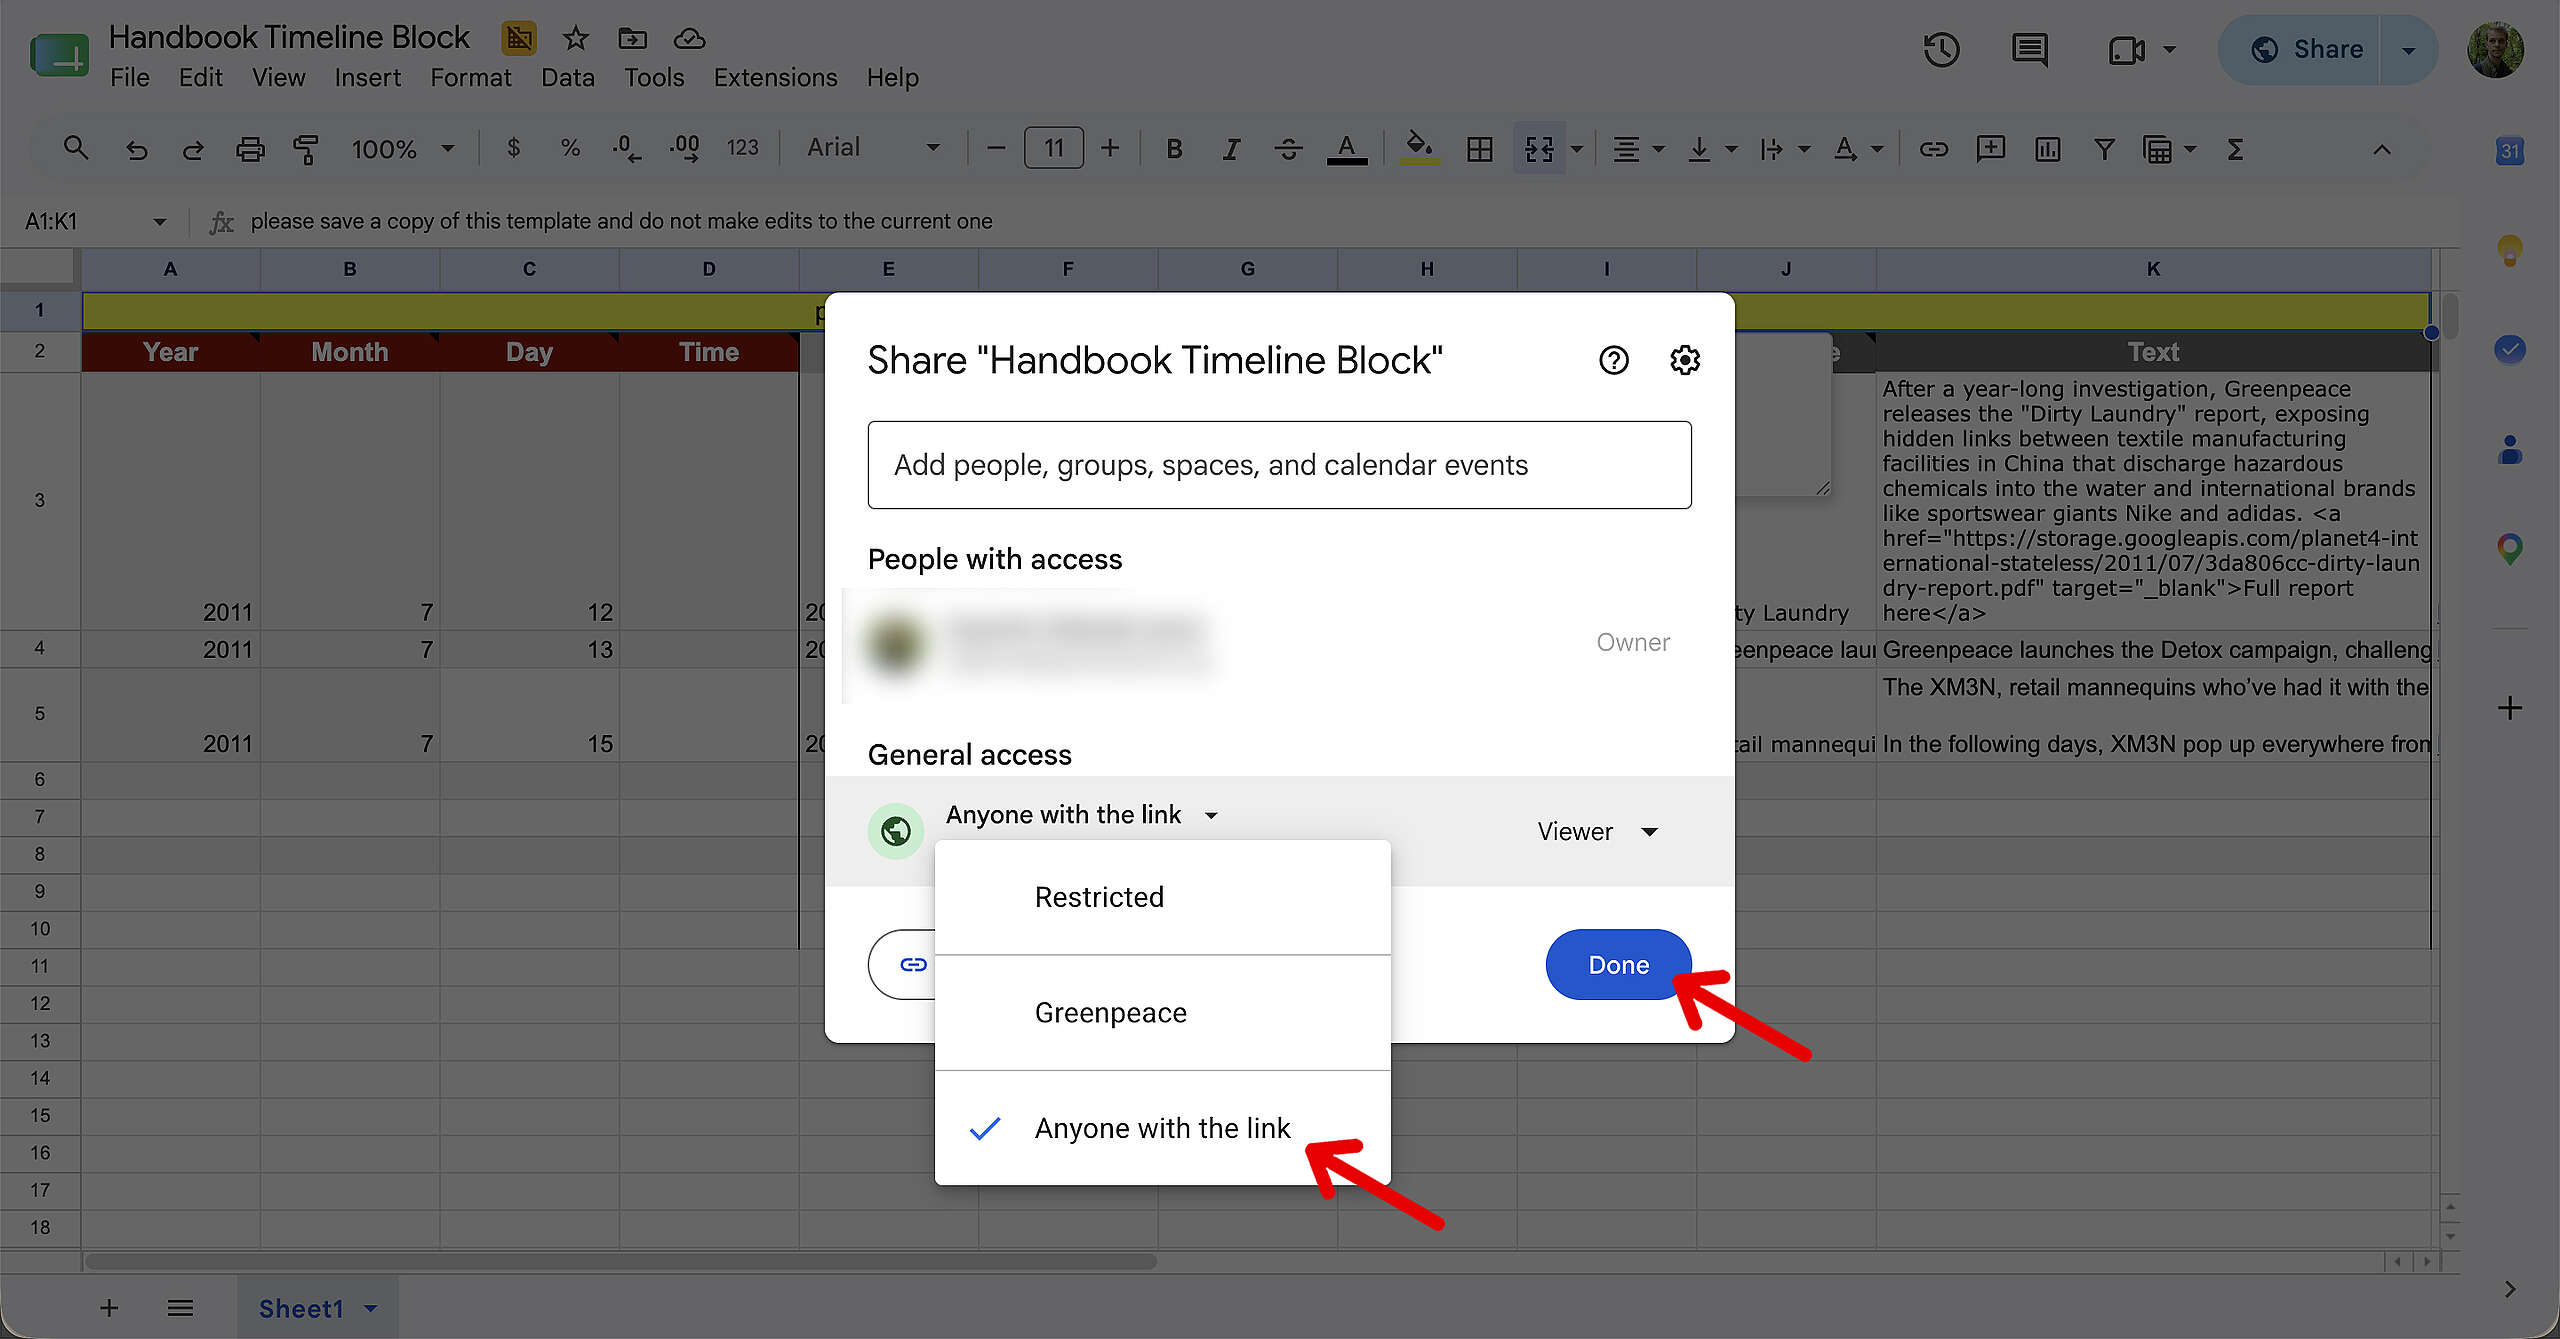Redo the last action
Image resolution: width=2560 pixels, height=1339 pixels.
193,149
